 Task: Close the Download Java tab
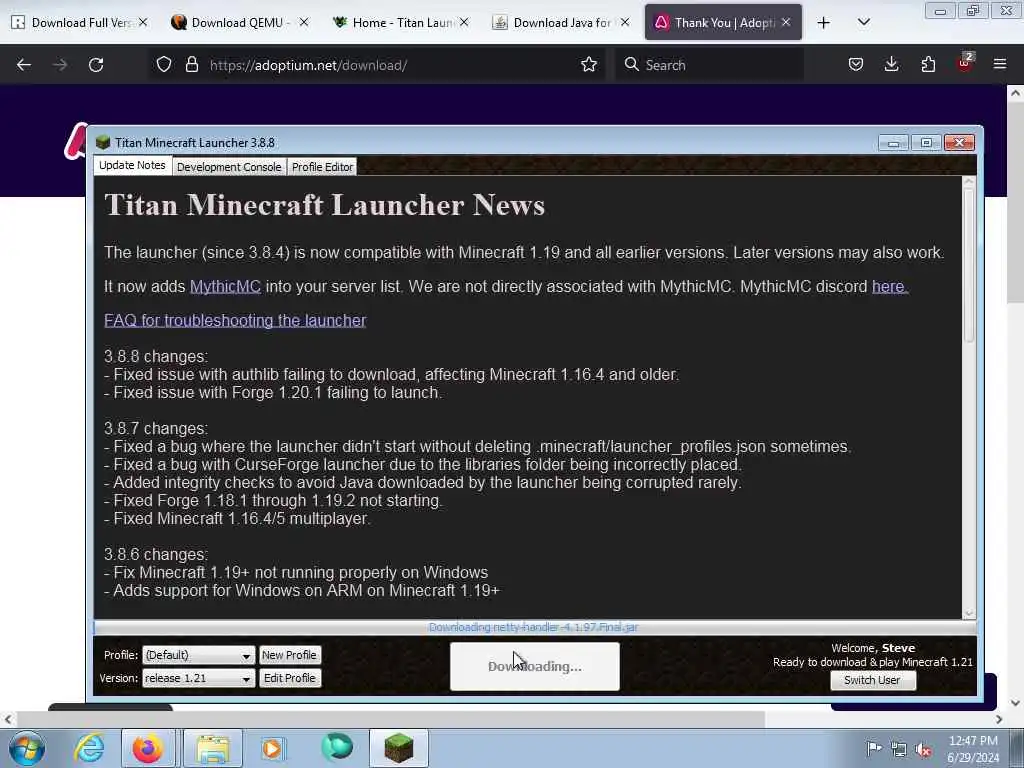click(625, 22)
